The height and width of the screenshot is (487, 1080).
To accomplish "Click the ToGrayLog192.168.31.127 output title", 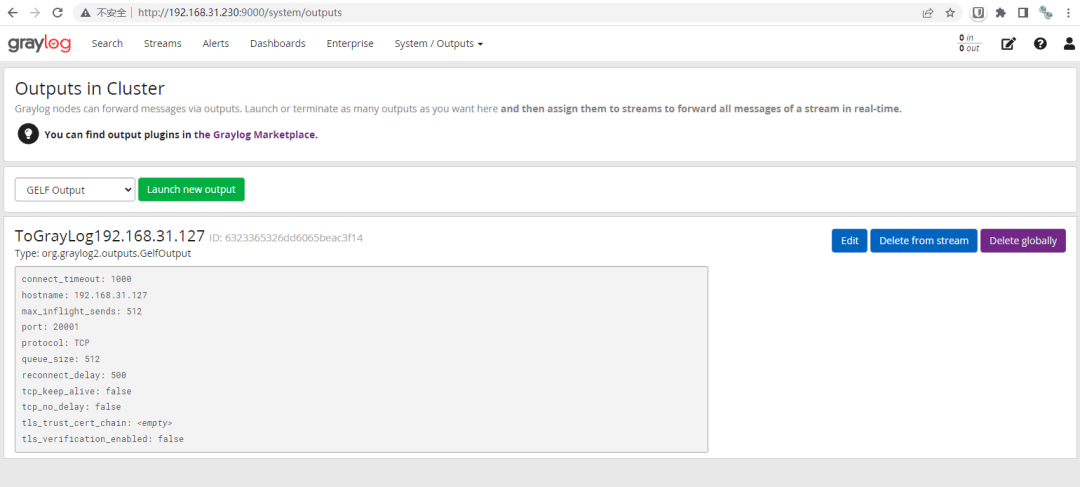I will 110,236.
